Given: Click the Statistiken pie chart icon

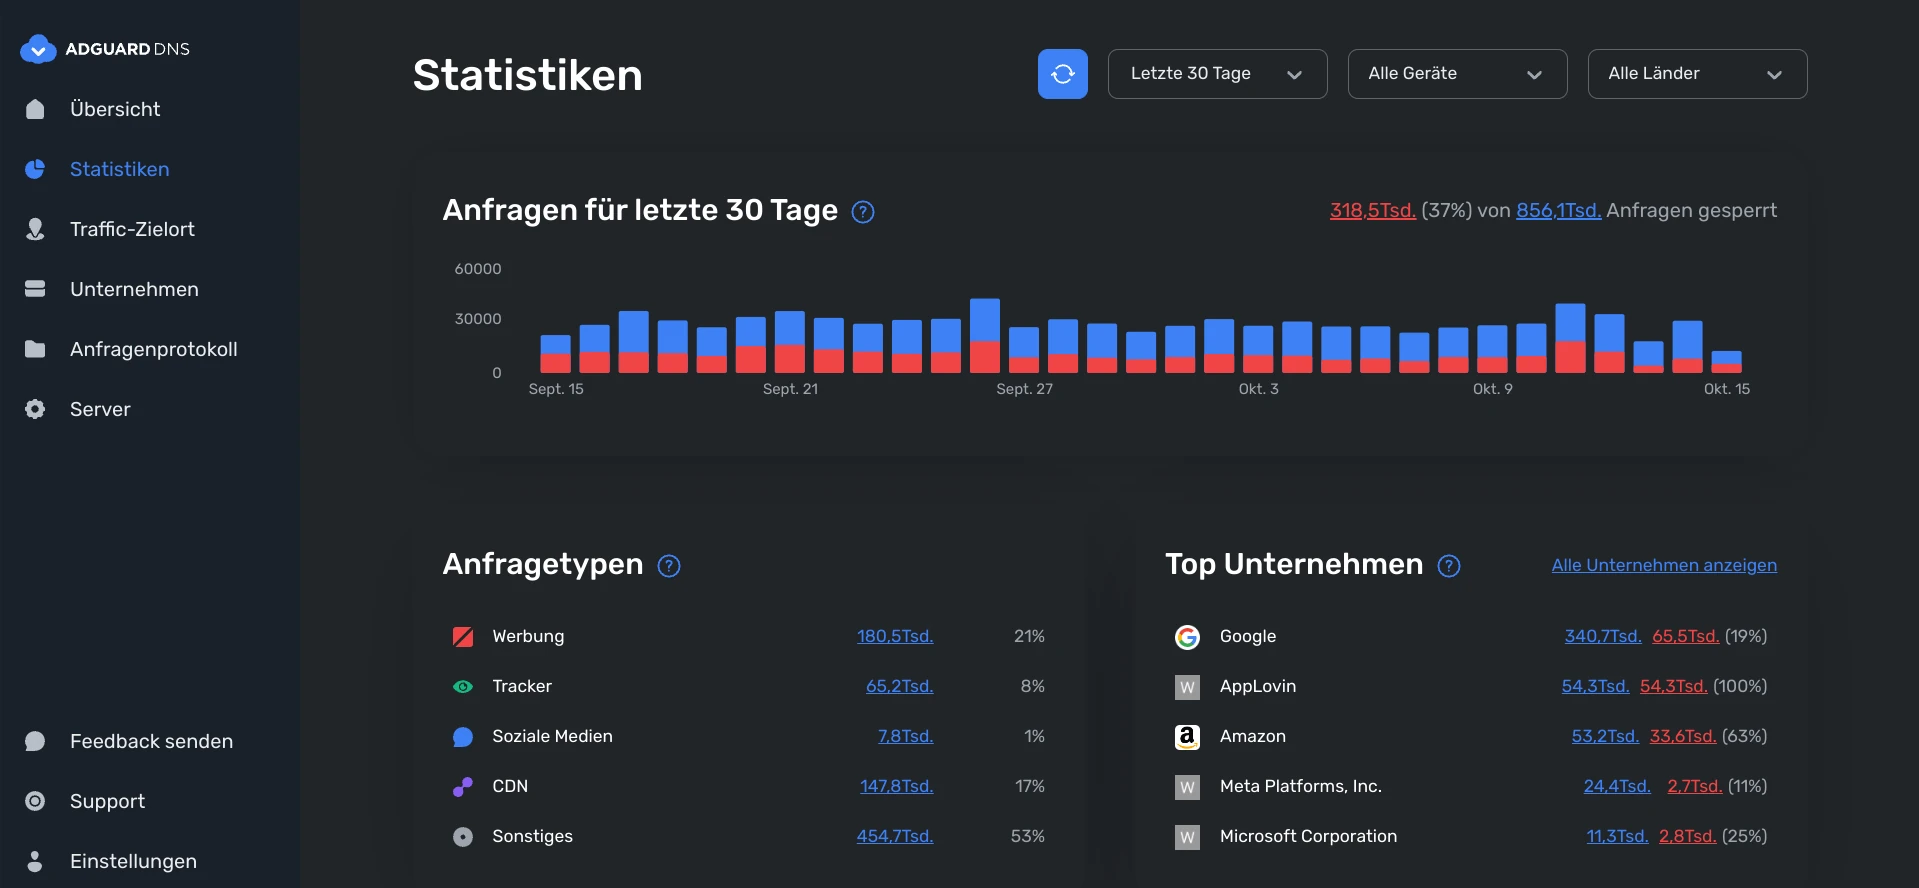Looking at the screenshot, I should (x=35, y=169).
